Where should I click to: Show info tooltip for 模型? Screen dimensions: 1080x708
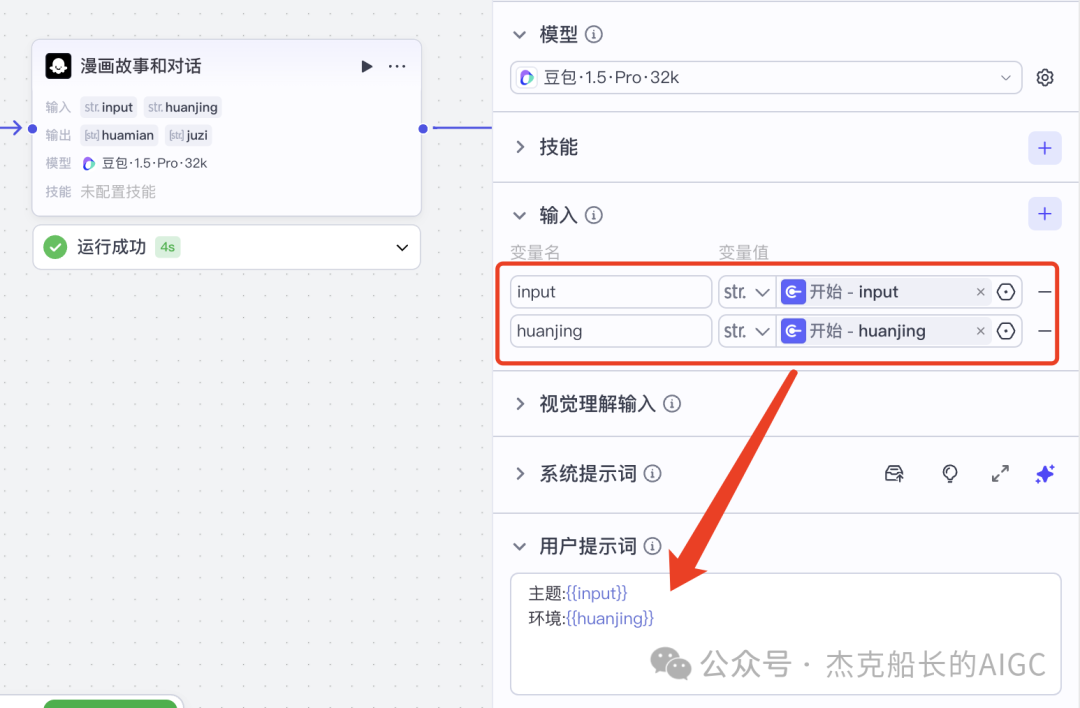click(x=594, y=34)
